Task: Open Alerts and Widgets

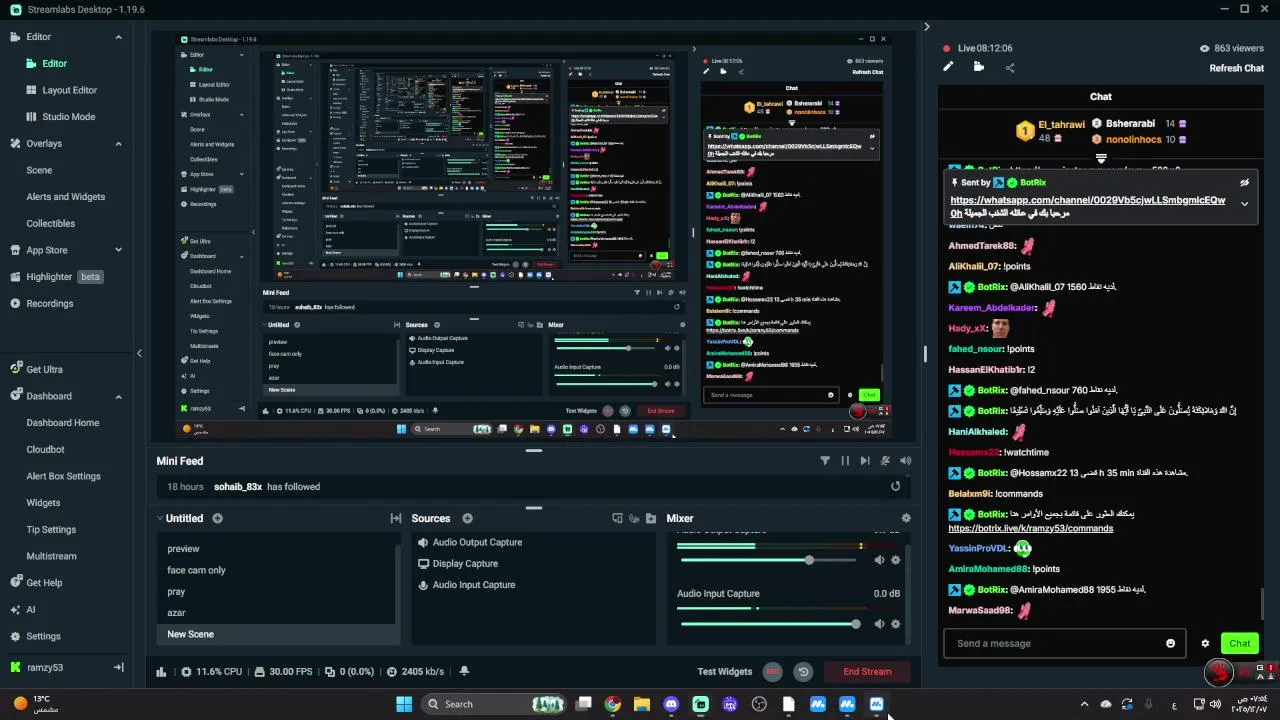Action: (65, 197)
